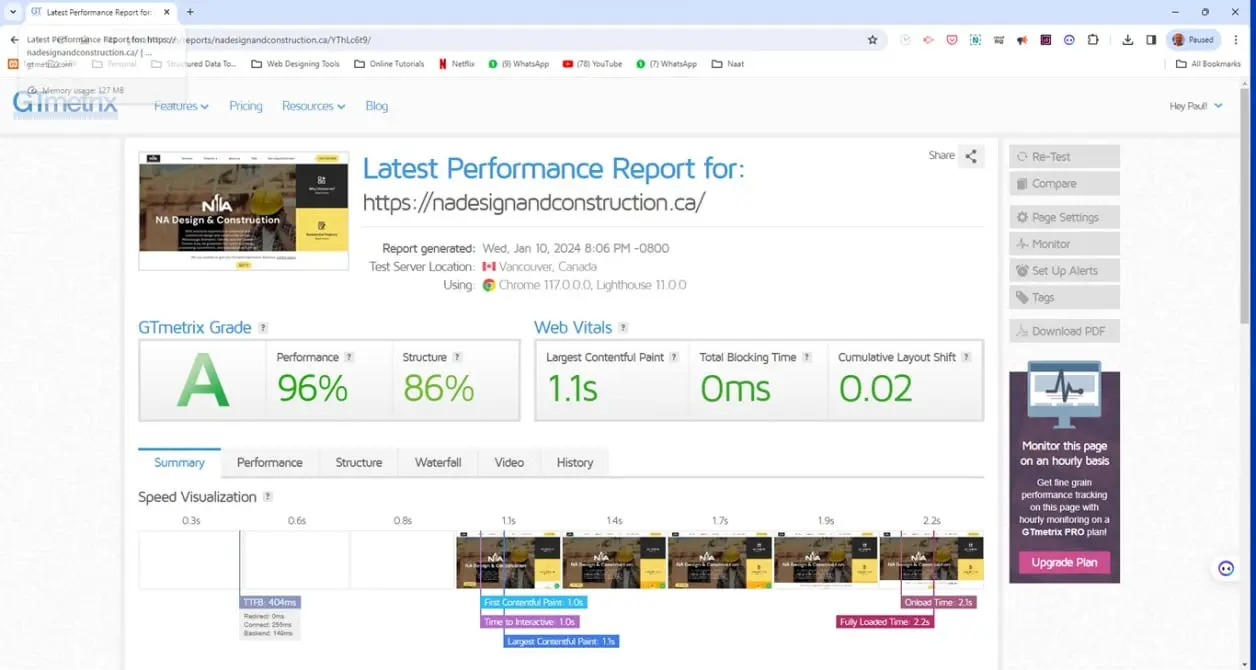
Task: Switch to the Performance tab
Action: tap(269, 463)
